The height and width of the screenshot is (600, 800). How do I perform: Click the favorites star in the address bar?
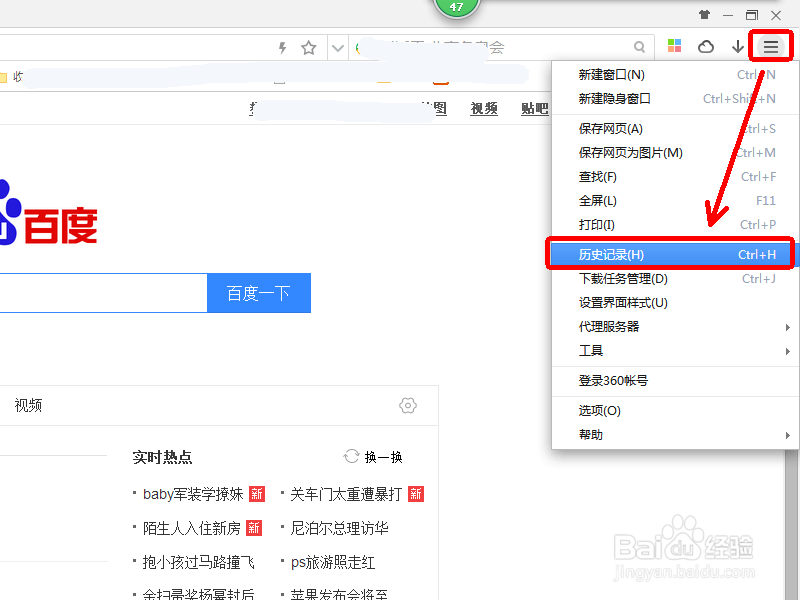pos(307,46)
